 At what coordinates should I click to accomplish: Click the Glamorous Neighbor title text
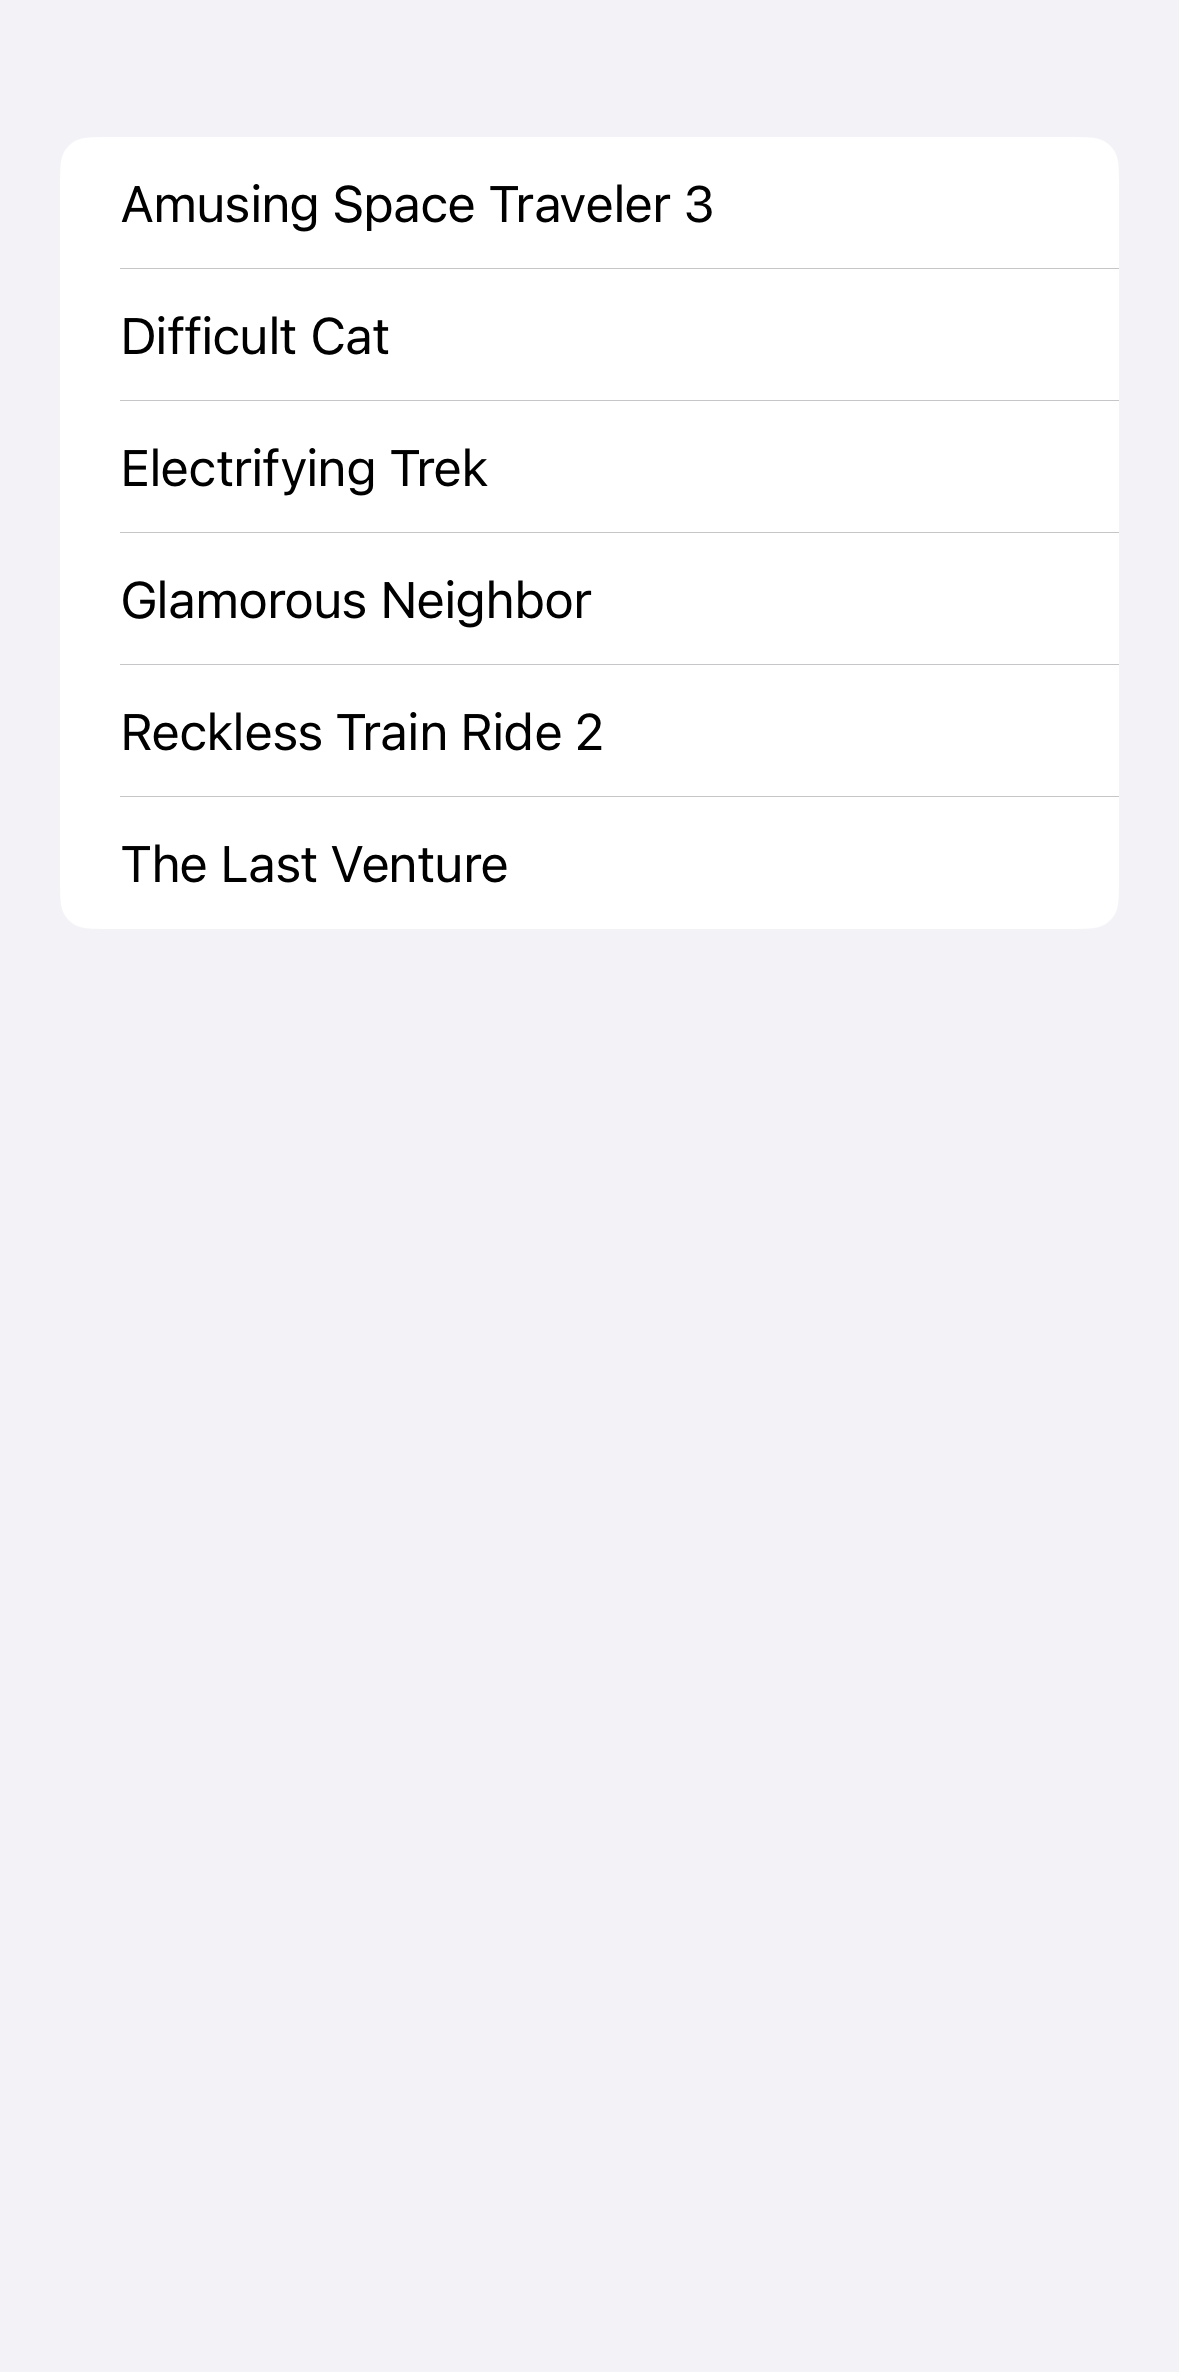356,600
